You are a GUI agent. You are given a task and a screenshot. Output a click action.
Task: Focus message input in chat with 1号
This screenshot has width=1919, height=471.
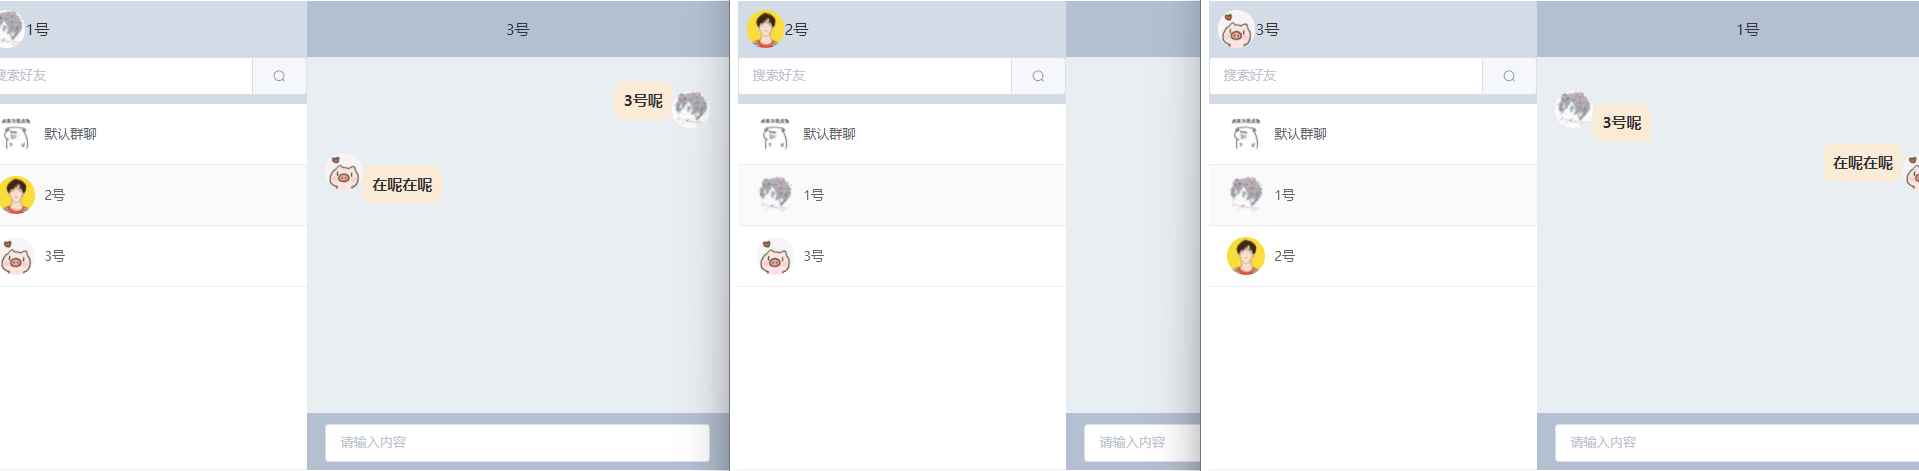point(1737,442)
